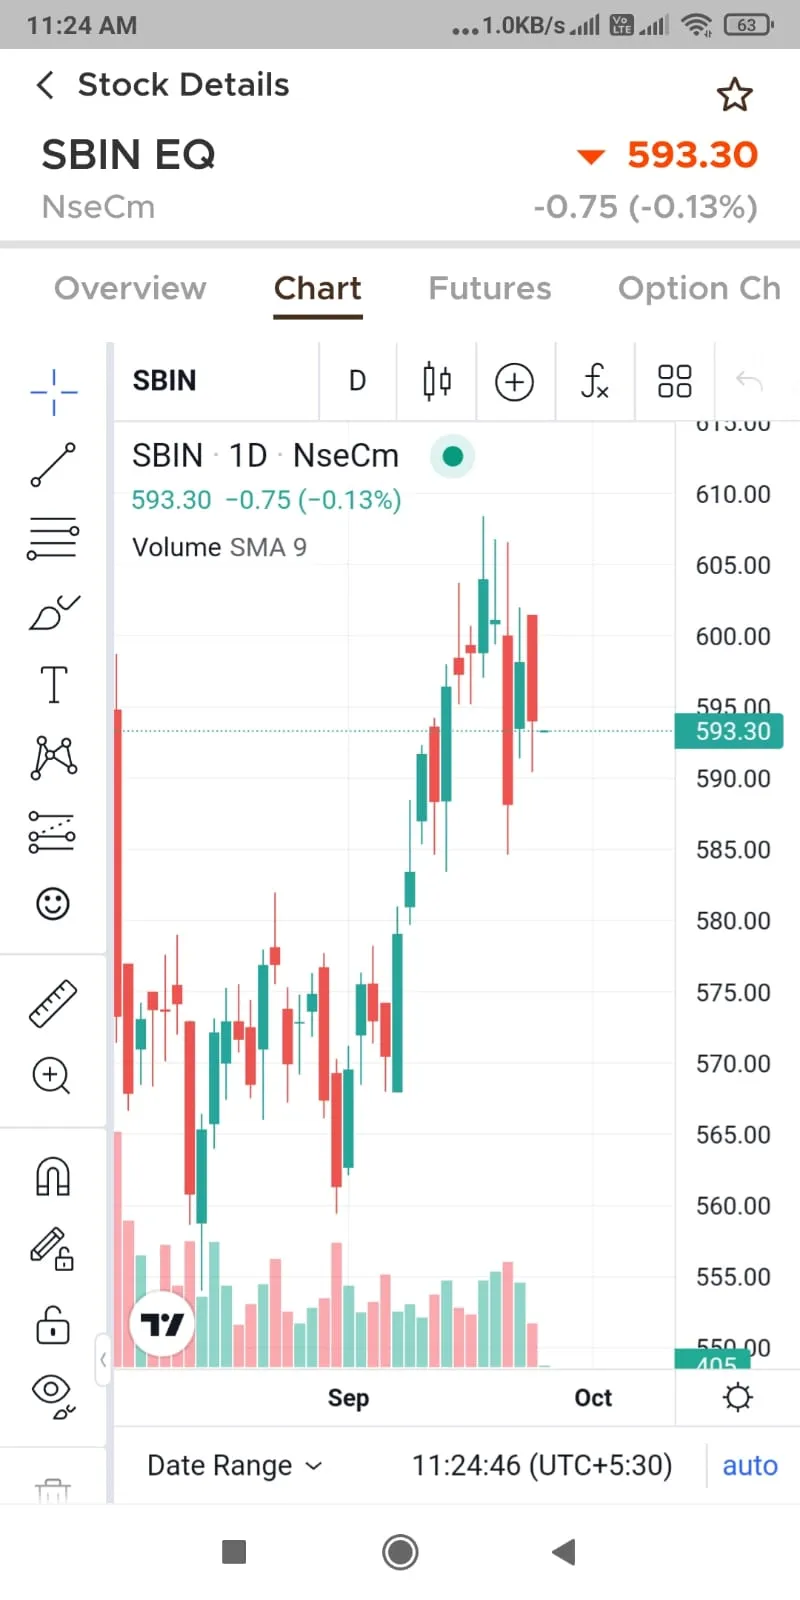Click the TradingView logo badge
The height and width of the screenshot is (1600, 800).
click(x=162, y=1324)
